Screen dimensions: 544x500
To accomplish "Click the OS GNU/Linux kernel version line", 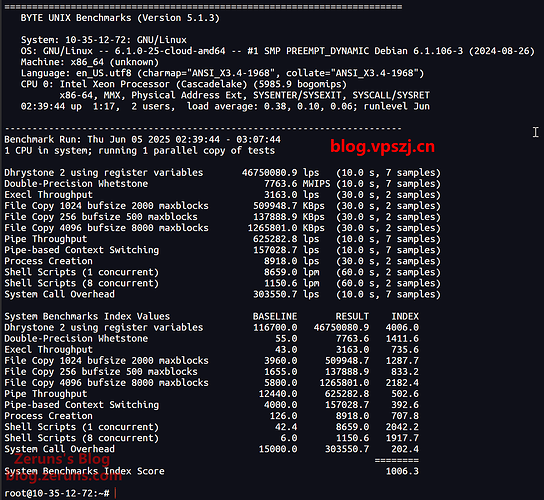I will 277,51.
